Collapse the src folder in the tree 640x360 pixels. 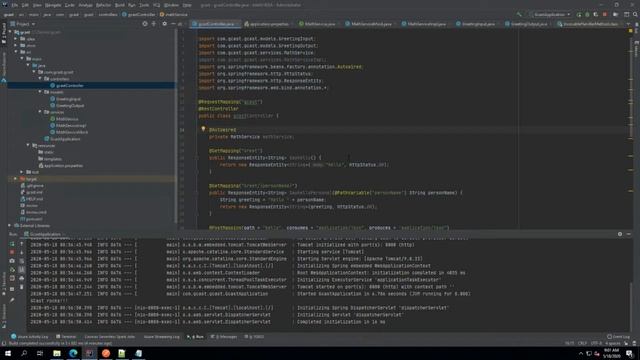coord(16,52)
